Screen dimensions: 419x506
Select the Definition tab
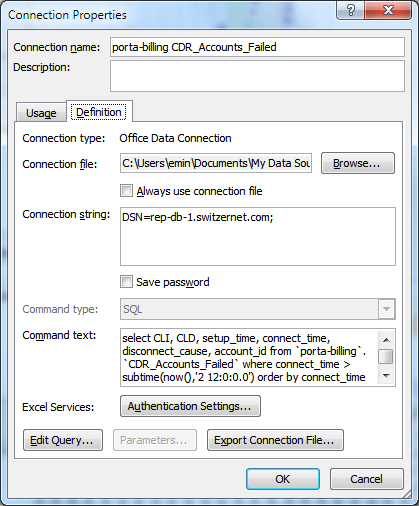pos(99,112)
